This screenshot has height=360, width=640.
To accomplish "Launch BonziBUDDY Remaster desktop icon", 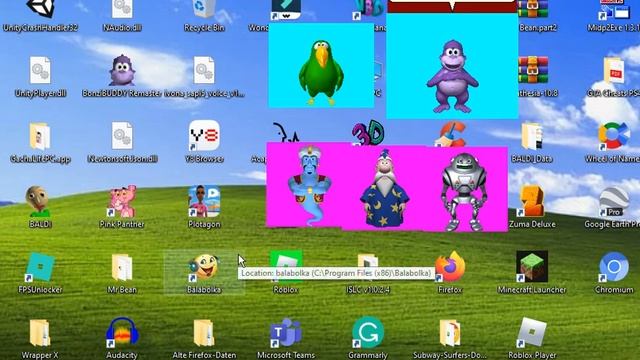I will click(x=122, y=70).
